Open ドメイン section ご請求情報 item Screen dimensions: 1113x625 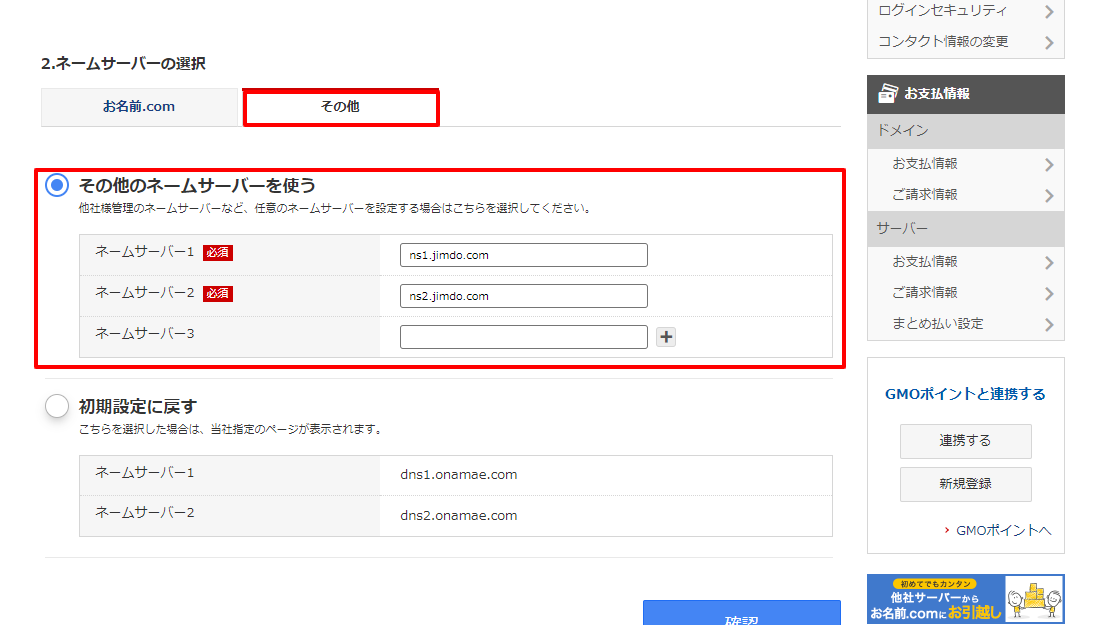(x=925, y=194)
